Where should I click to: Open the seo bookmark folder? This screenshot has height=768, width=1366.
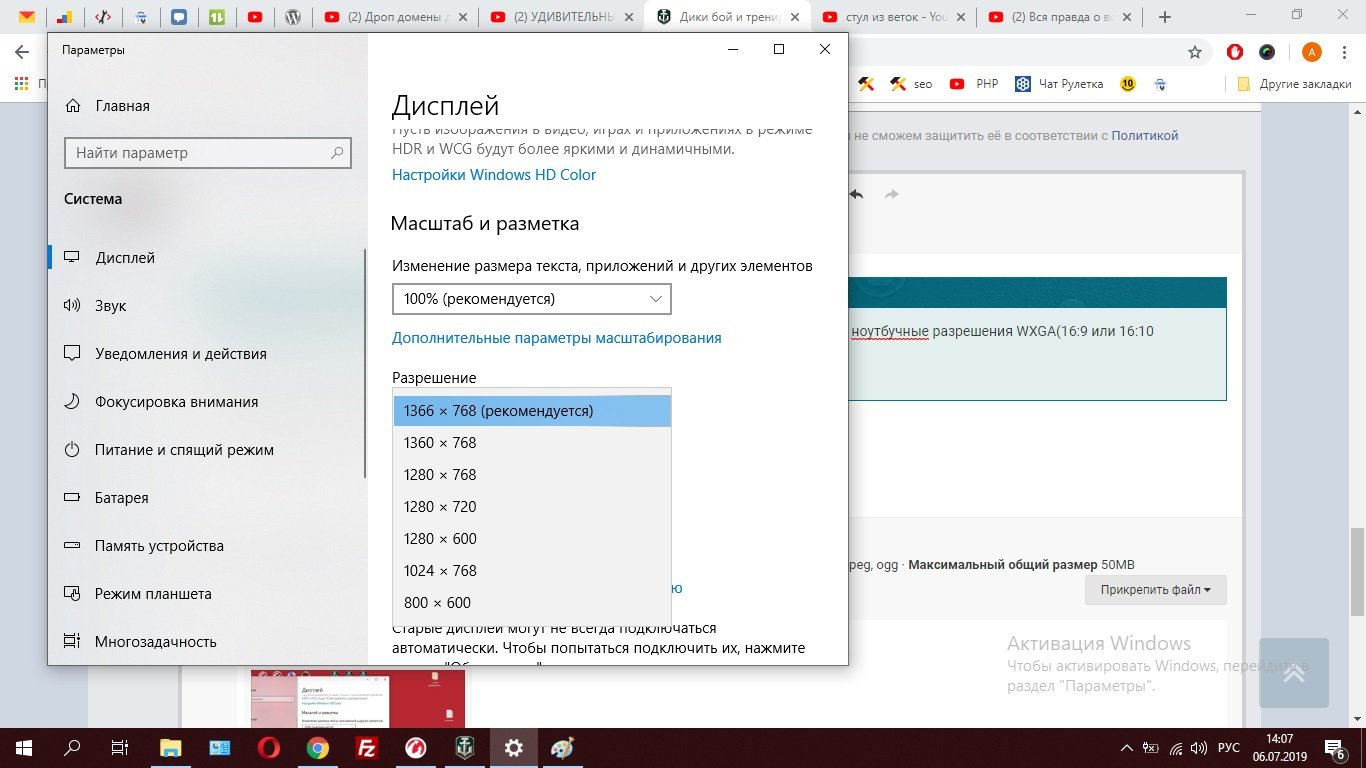coord(911,84)
